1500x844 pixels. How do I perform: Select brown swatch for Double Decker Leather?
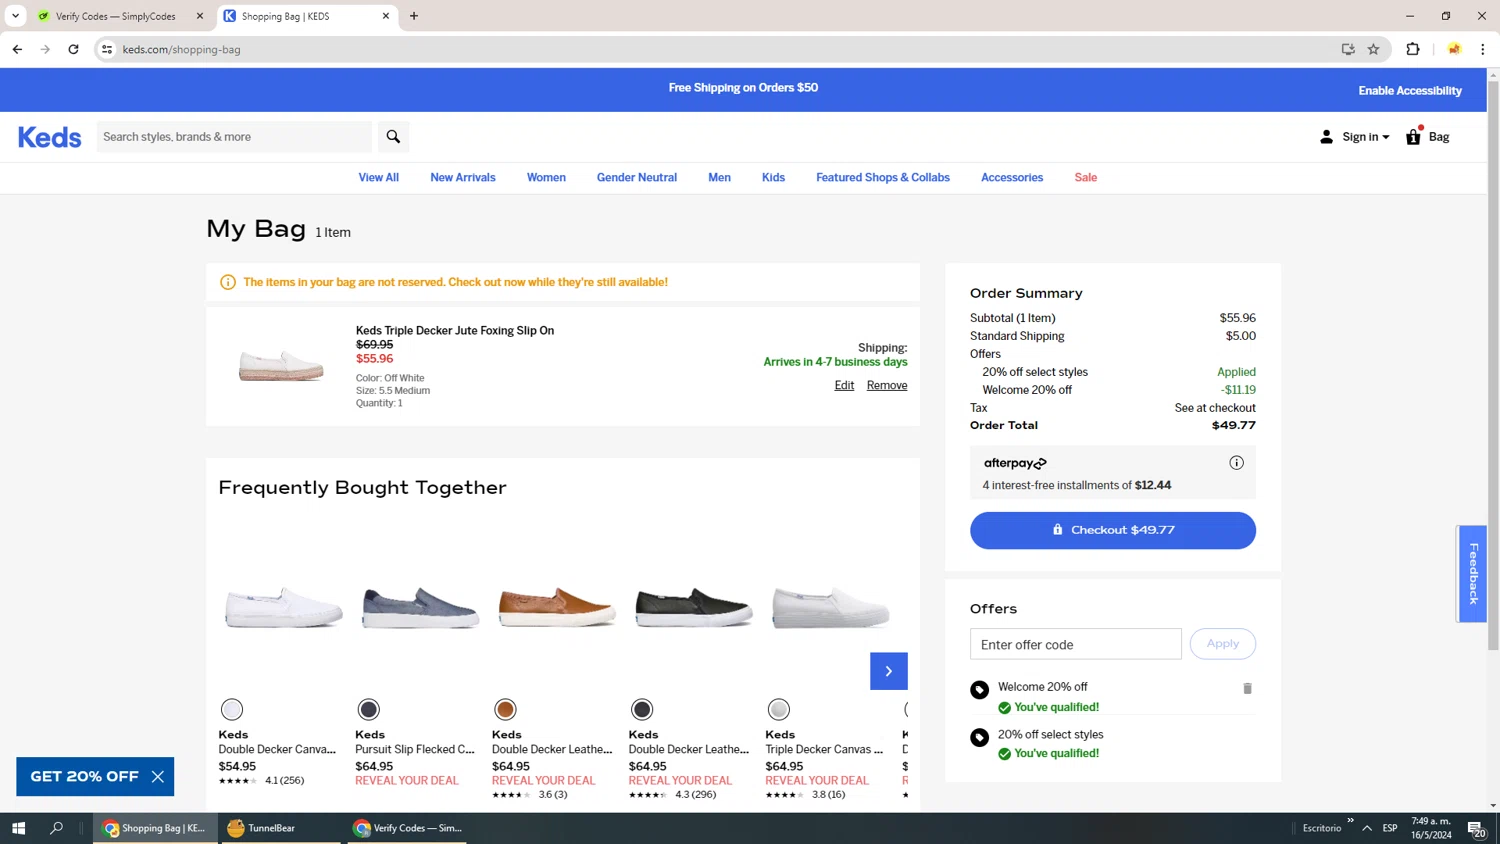pos(505,709)
